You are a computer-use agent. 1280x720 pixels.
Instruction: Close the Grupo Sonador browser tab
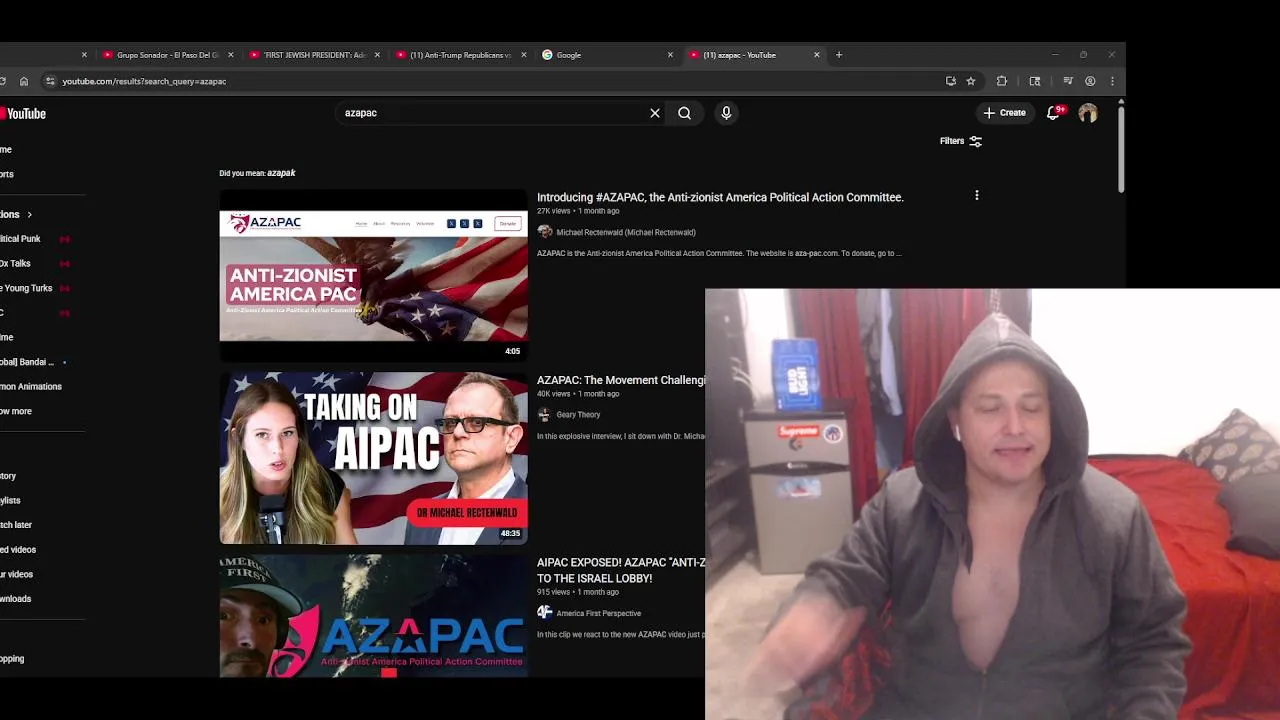(230, 55)
